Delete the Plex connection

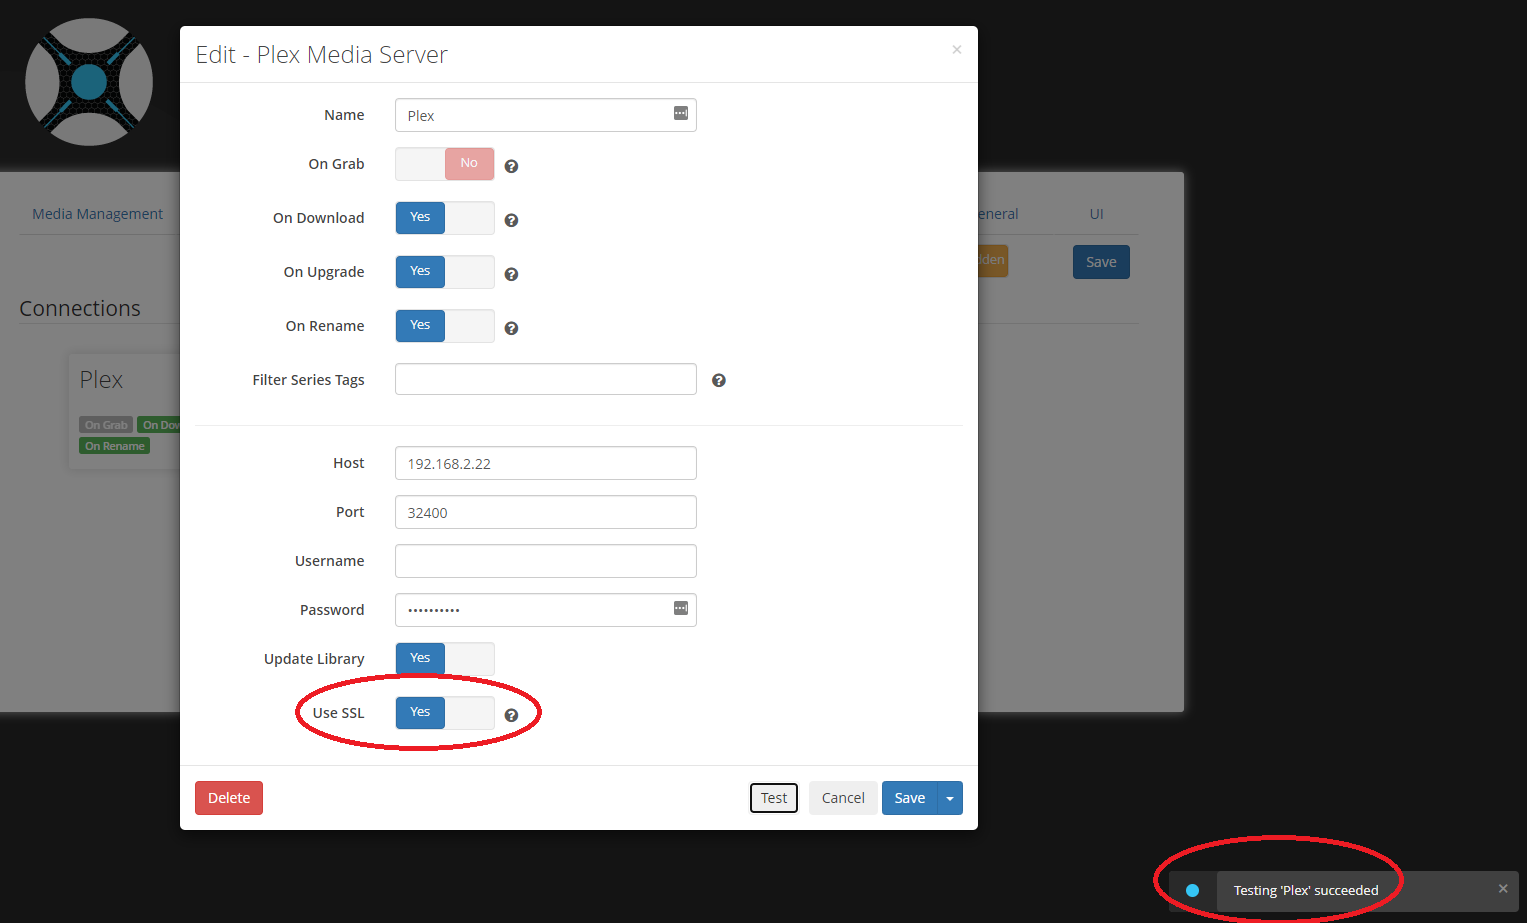click(229, 798)
